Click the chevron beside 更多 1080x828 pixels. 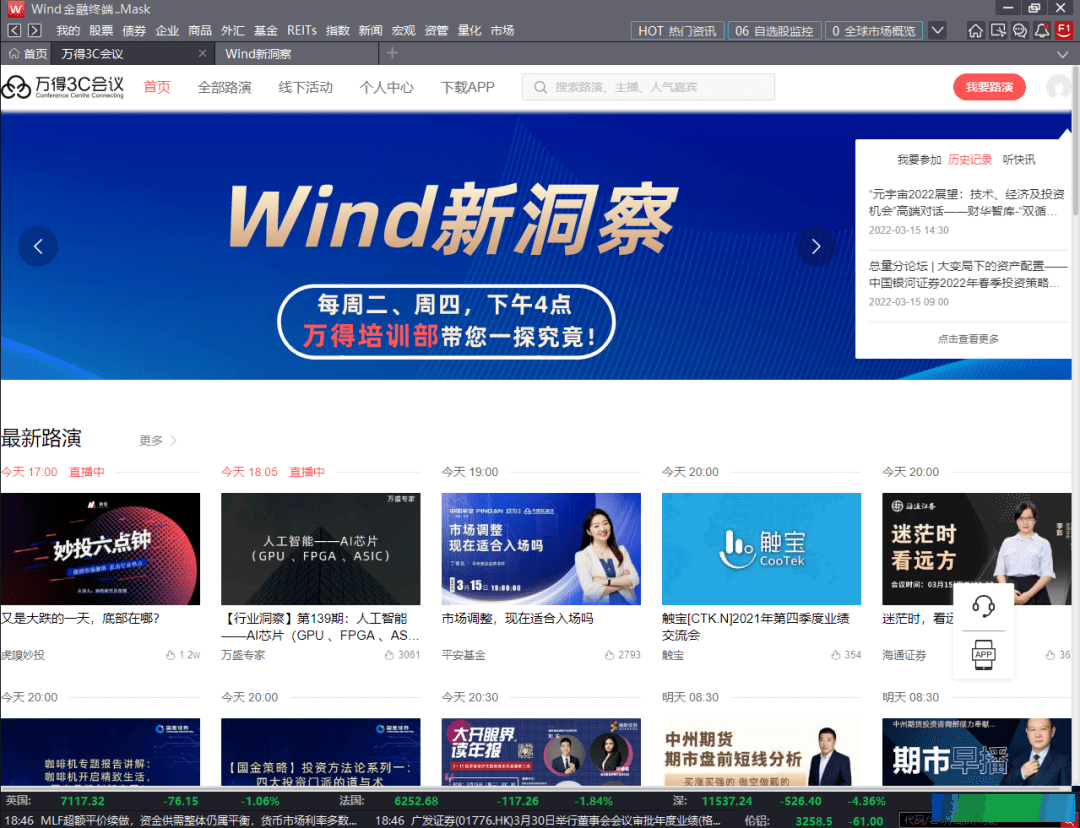click(x=174, y=440)
